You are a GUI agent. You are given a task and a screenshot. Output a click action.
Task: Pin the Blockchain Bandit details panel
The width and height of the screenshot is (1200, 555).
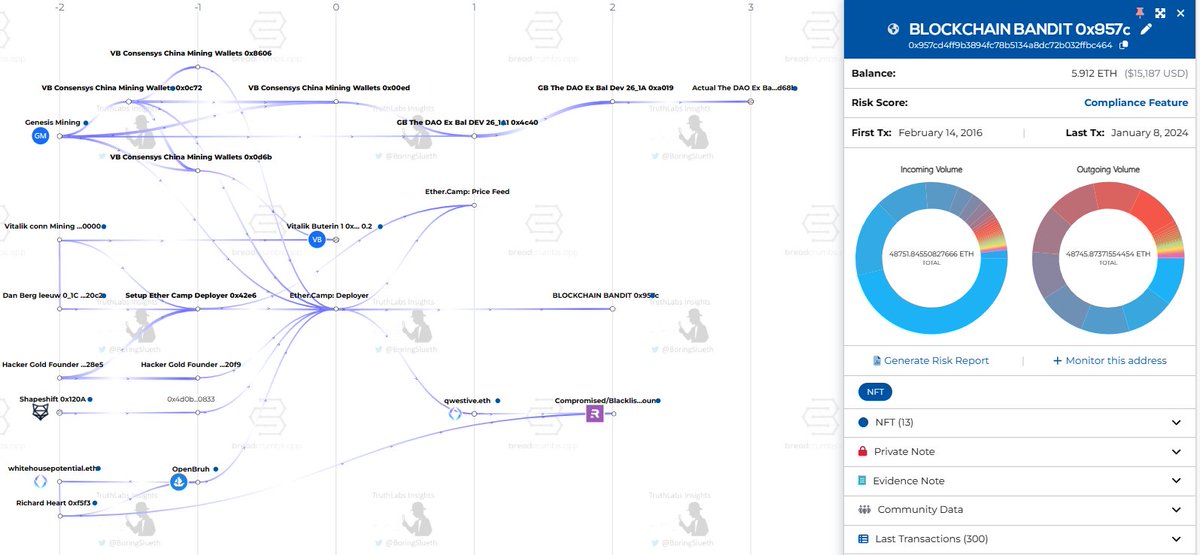click(x=1140, y=12)
